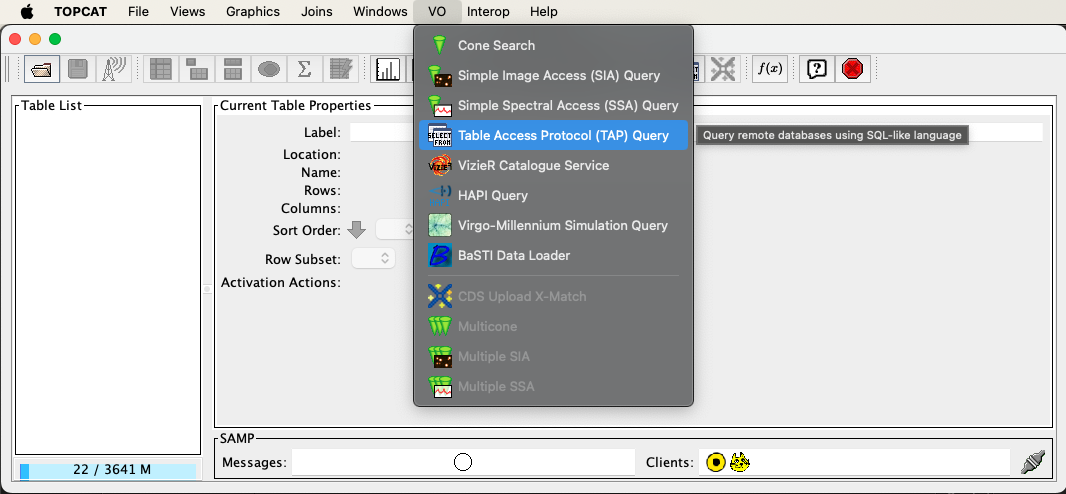The height and width of the screenshot is (494, 1066).
Task: Open the Views menu
Action: (x=188, y=12)
